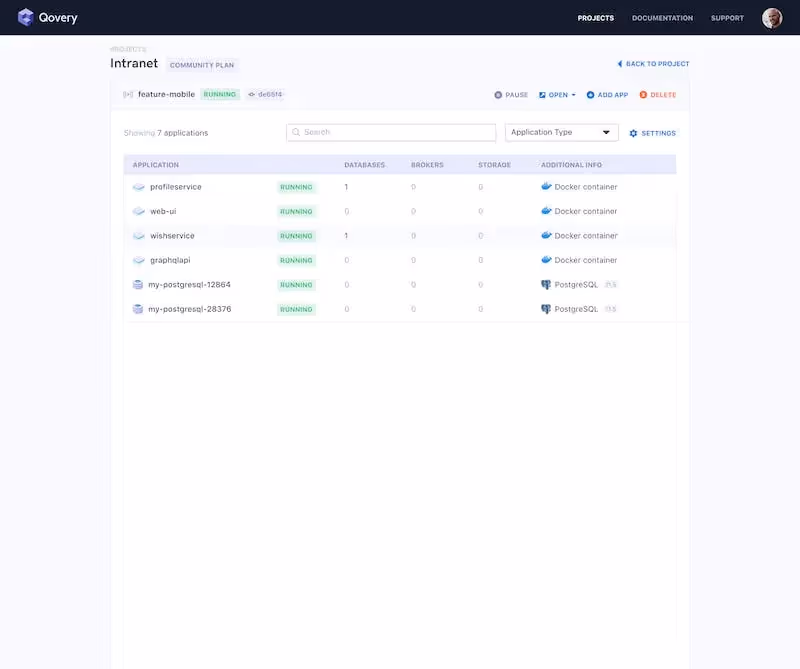The height and width of the screenshot is (669, 800).
Task: Click the PostgreSQL elephant icon for my-postgresql-12864
Action: tap(545, 284)
